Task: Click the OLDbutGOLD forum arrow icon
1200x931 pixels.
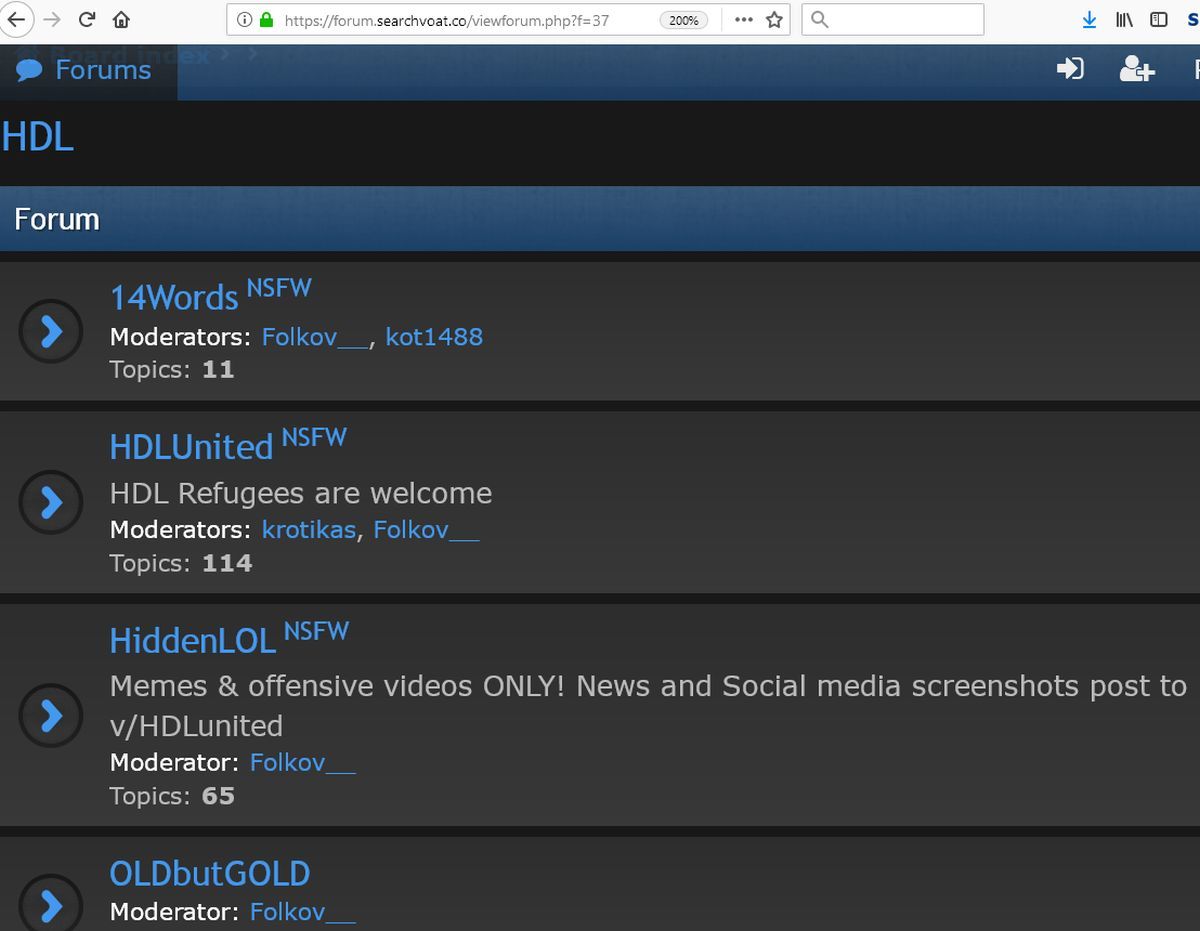Action: click(51, 904)
